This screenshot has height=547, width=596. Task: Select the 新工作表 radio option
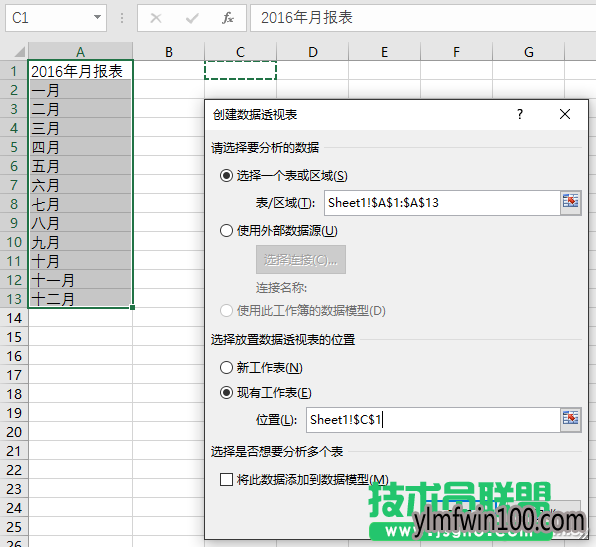coord(226,368)
